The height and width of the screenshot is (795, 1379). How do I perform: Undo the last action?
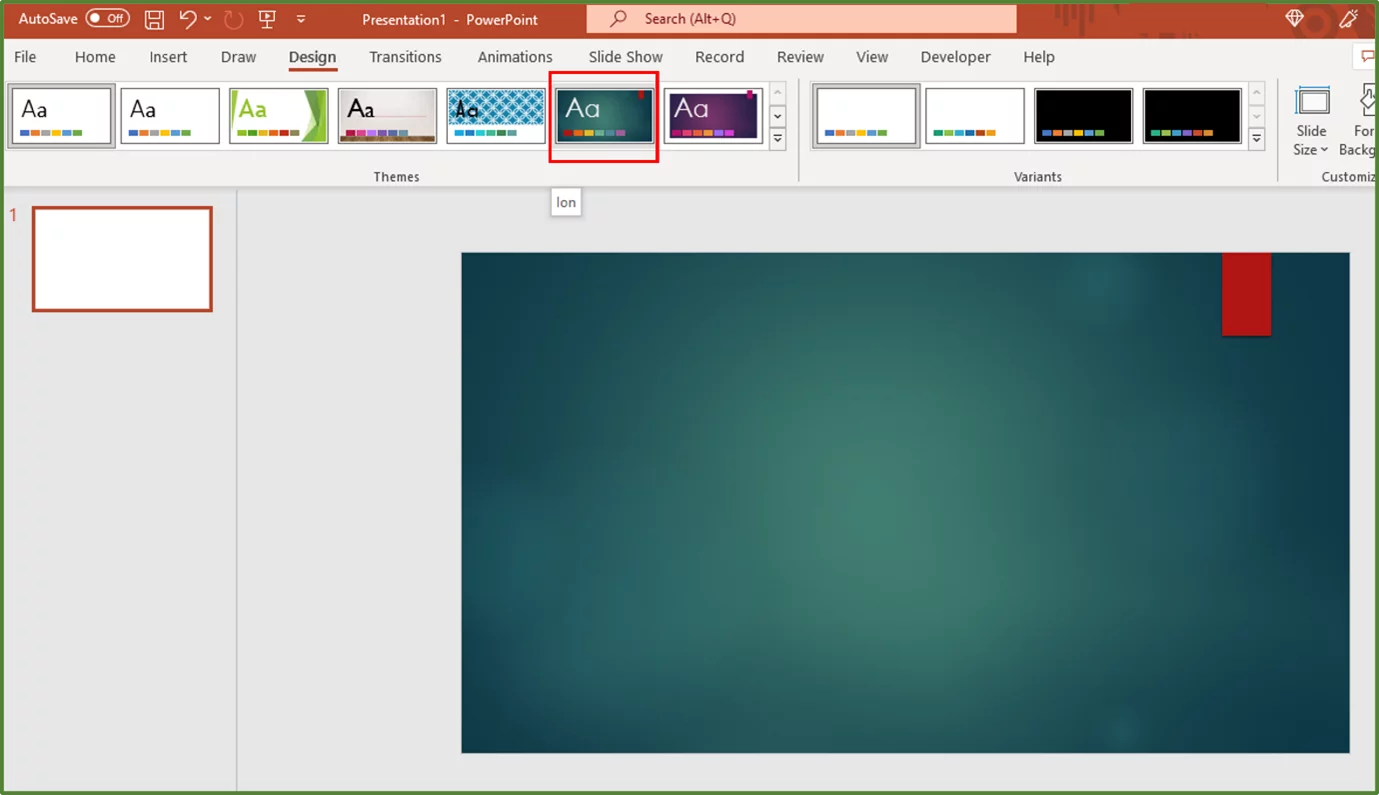[x=189, y=19]
